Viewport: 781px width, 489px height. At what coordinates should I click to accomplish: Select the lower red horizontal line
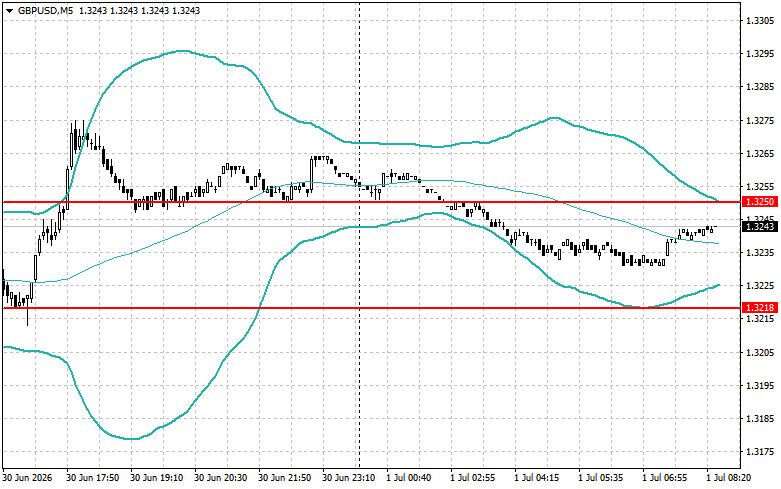click(x=371, y=308)
